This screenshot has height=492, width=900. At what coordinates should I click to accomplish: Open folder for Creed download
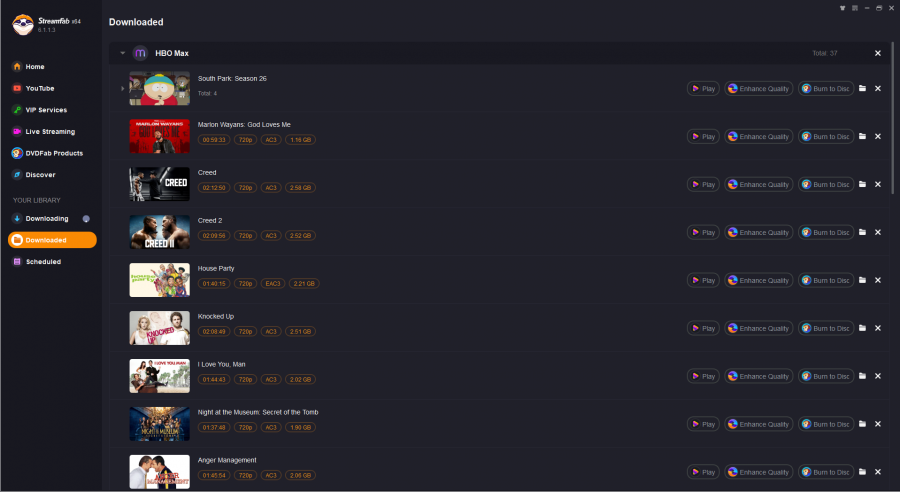[x=862, y=184]
